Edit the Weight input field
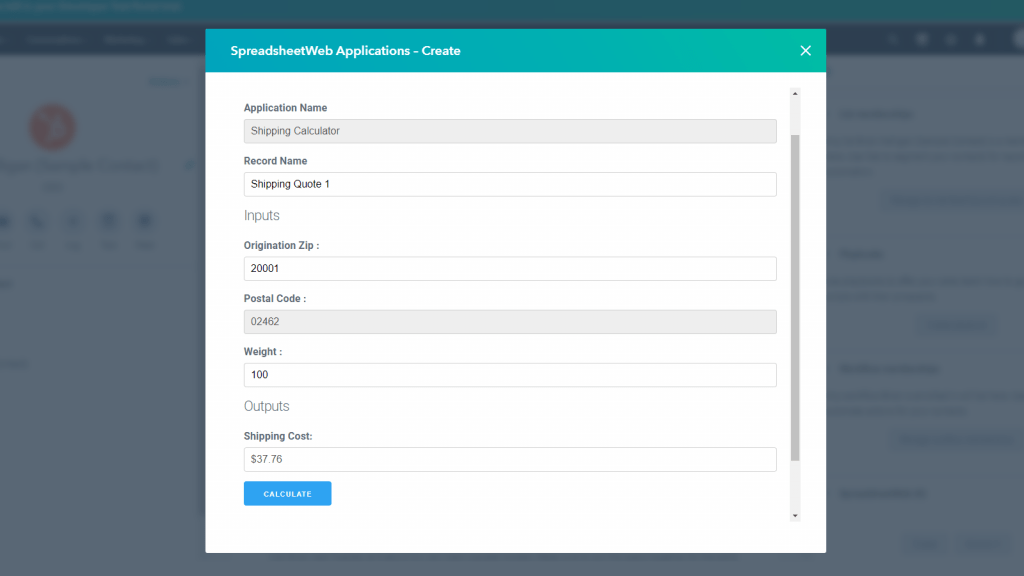Image resolution: width=1024 pixels, height=576 pixels. [x=510, y=375]
